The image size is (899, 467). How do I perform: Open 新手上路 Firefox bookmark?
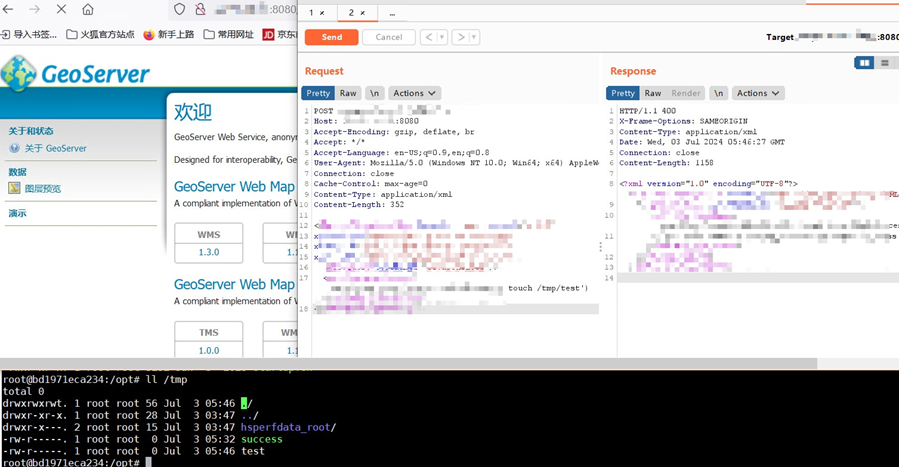(x=169, y=34)
